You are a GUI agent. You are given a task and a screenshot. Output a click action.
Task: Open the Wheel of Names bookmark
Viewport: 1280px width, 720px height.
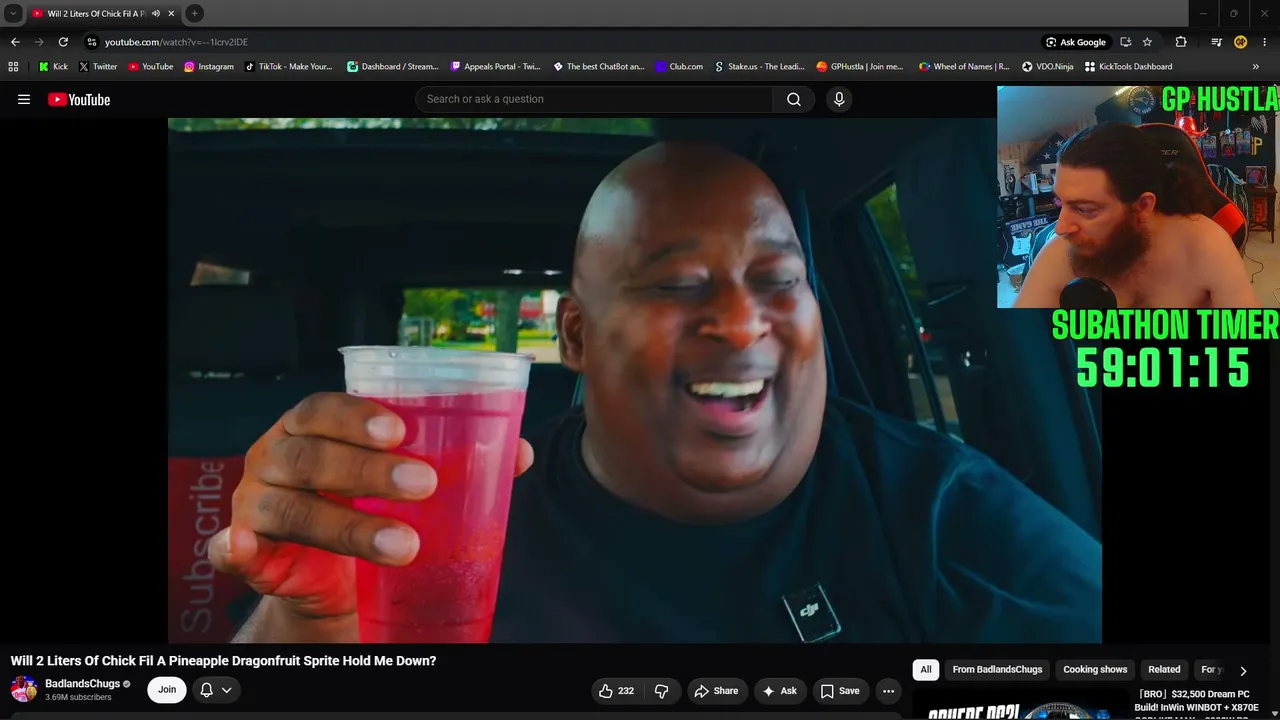(963, 67)
